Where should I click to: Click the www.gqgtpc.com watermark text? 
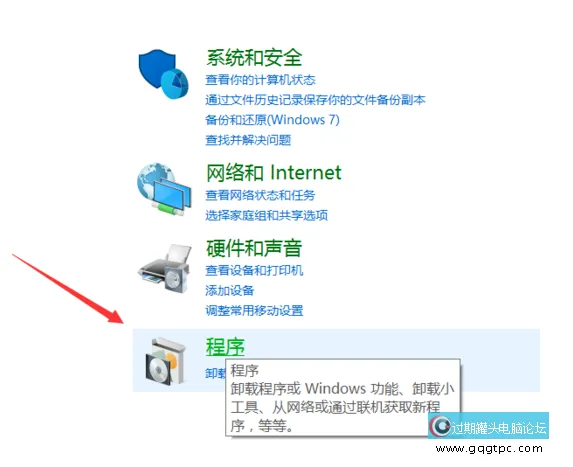coord(489,448)
